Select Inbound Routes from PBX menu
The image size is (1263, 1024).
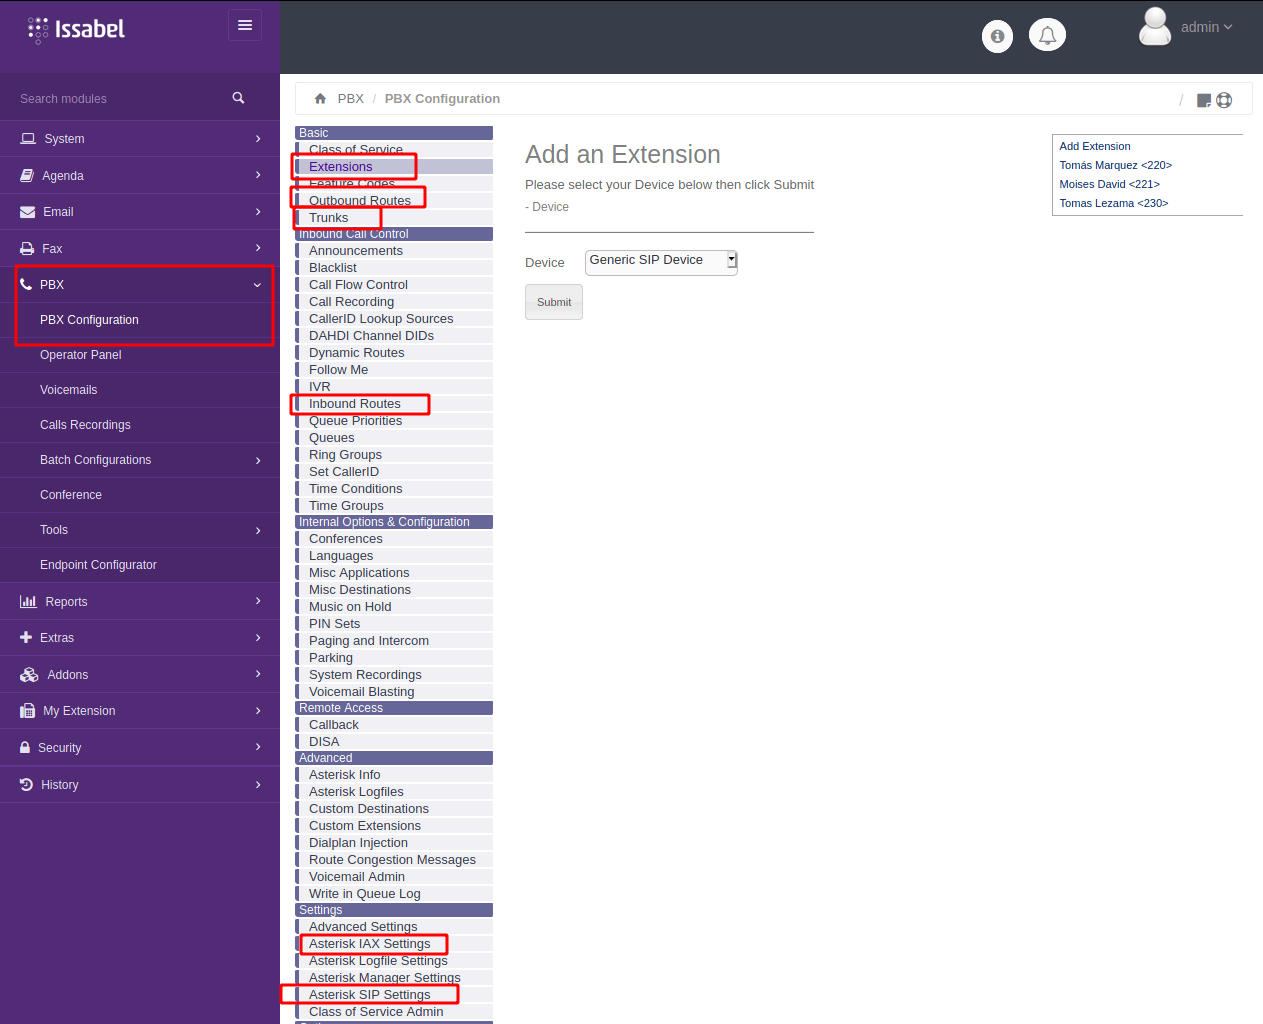357,404
